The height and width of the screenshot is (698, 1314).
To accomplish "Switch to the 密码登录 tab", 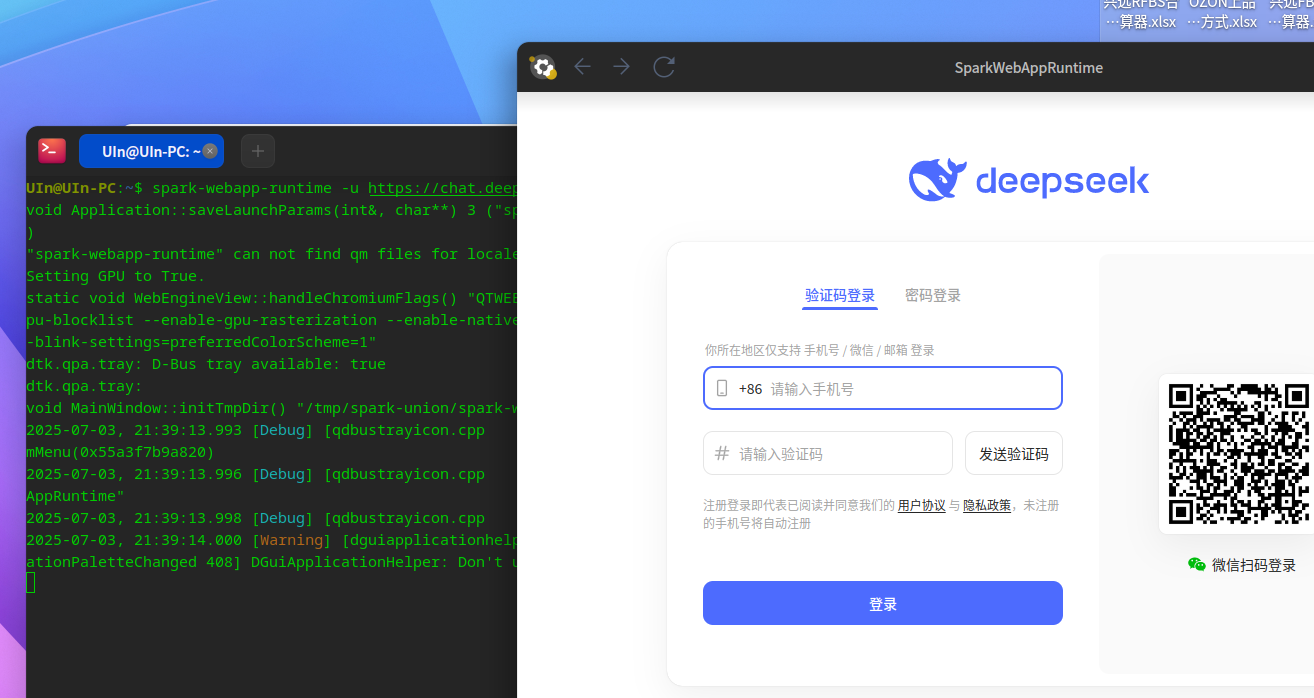I will coord(933,296).
